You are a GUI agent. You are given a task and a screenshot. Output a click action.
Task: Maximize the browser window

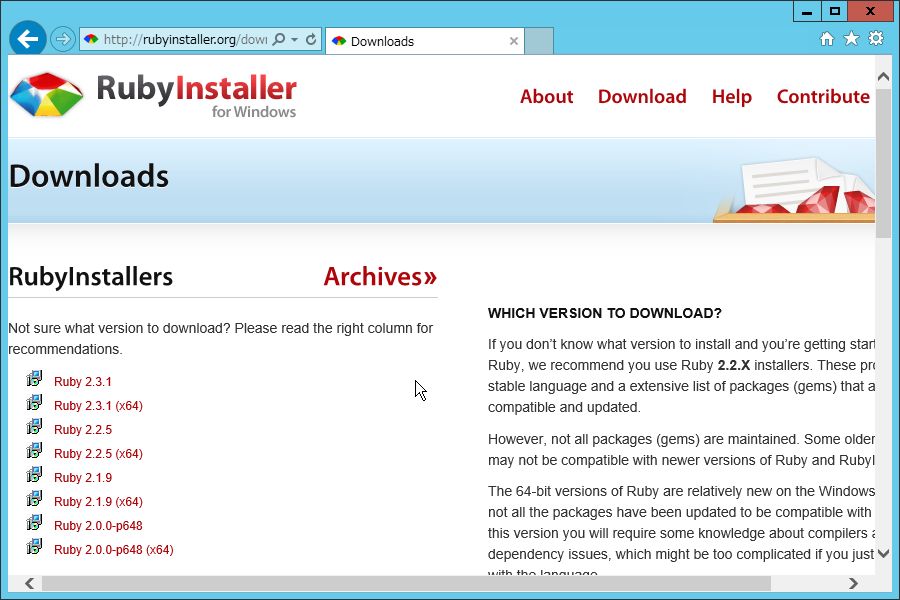tap(835, 11)
